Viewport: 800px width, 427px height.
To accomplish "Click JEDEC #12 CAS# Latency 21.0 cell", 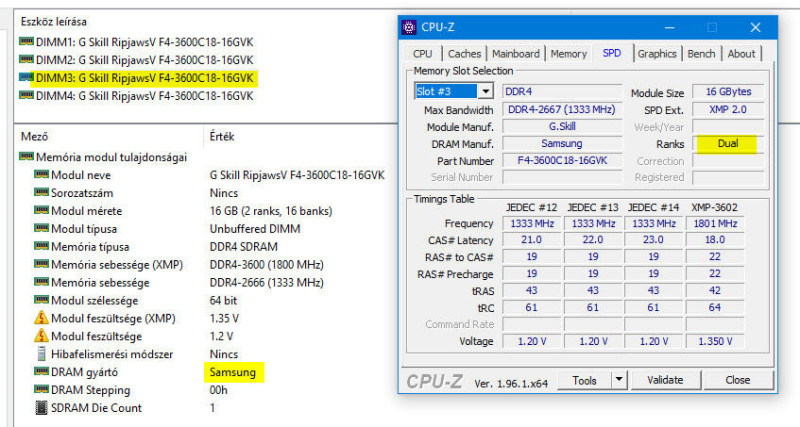I will [x=532, y=240].
